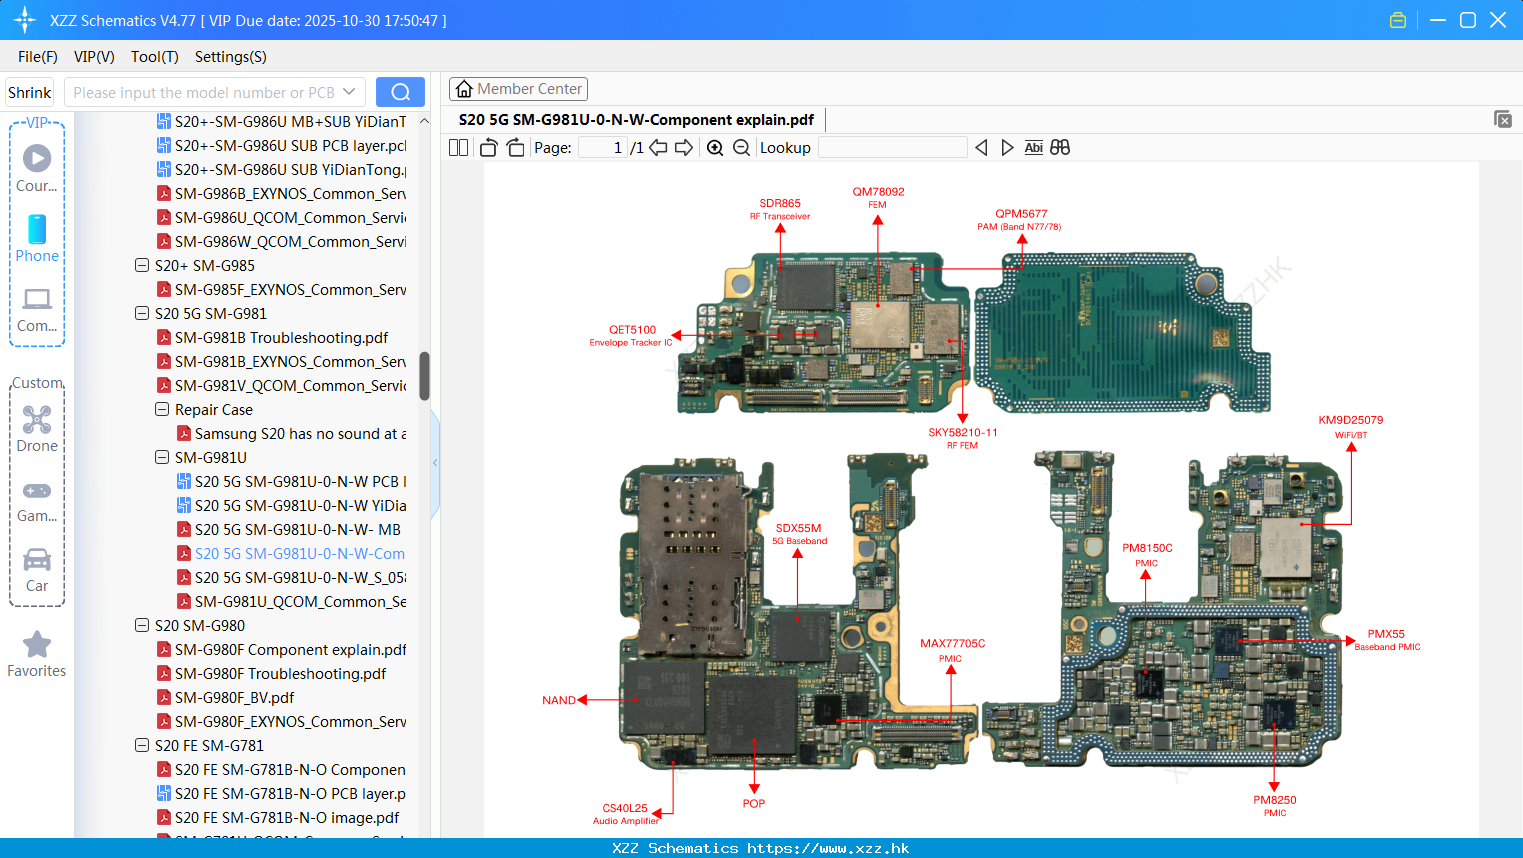Image resolution: width=1523 pixels, height=858 pixels.
Task: Click the yellow toolbox icon in title bar
Action: (x=1398, y=20)
